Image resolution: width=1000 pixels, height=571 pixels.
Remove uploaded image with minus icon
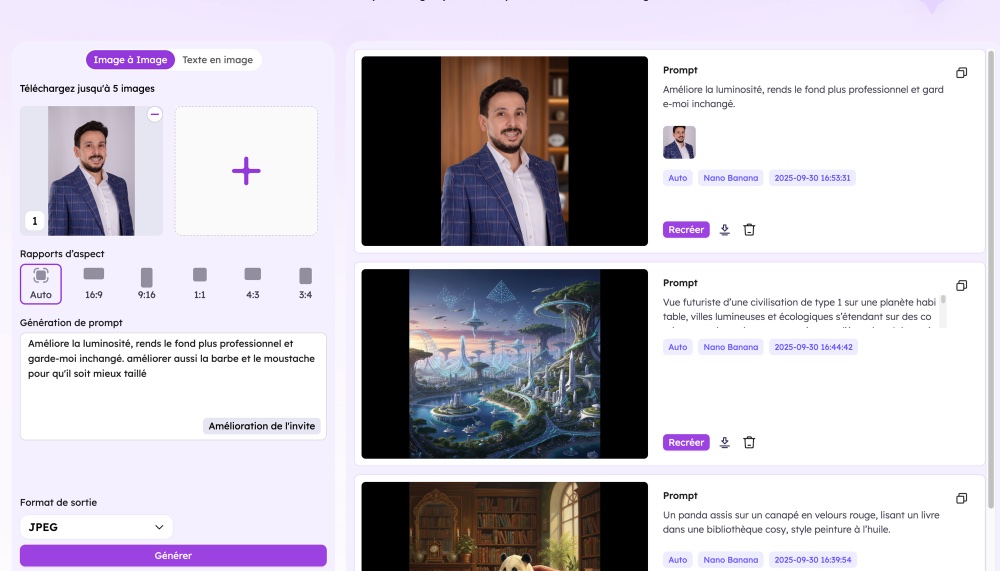pyautogui.click(x=154, y=114)
